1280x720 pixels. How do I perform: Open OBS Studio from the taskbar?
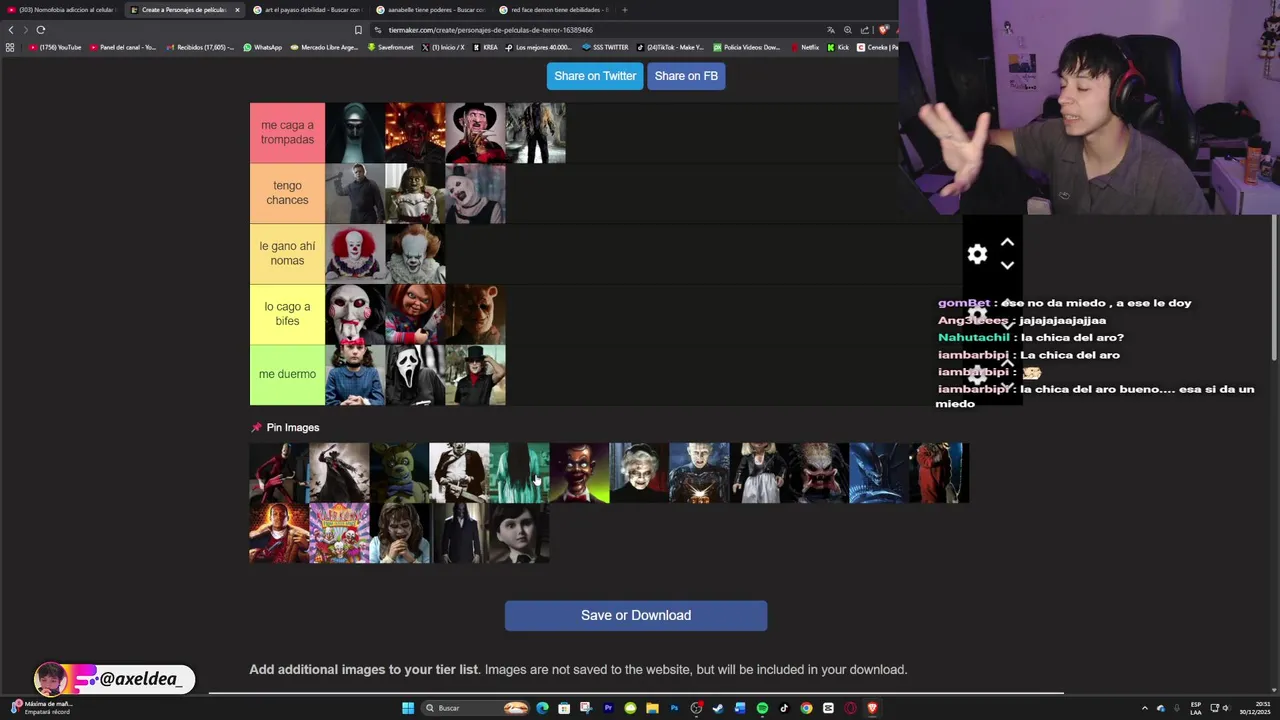[x=696, y=708]
